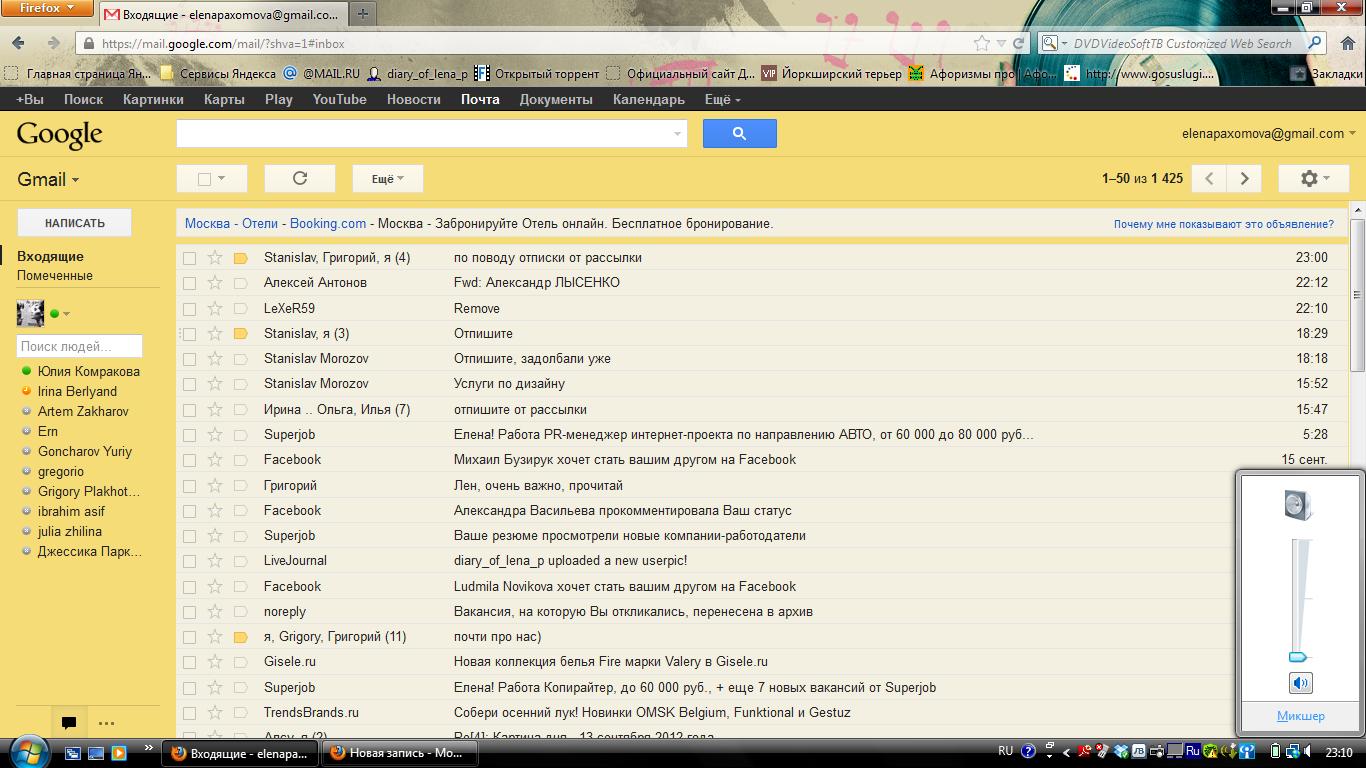1366x768 pixels.
Task: Open the Firefox menu button
Action: pos(48,9)
